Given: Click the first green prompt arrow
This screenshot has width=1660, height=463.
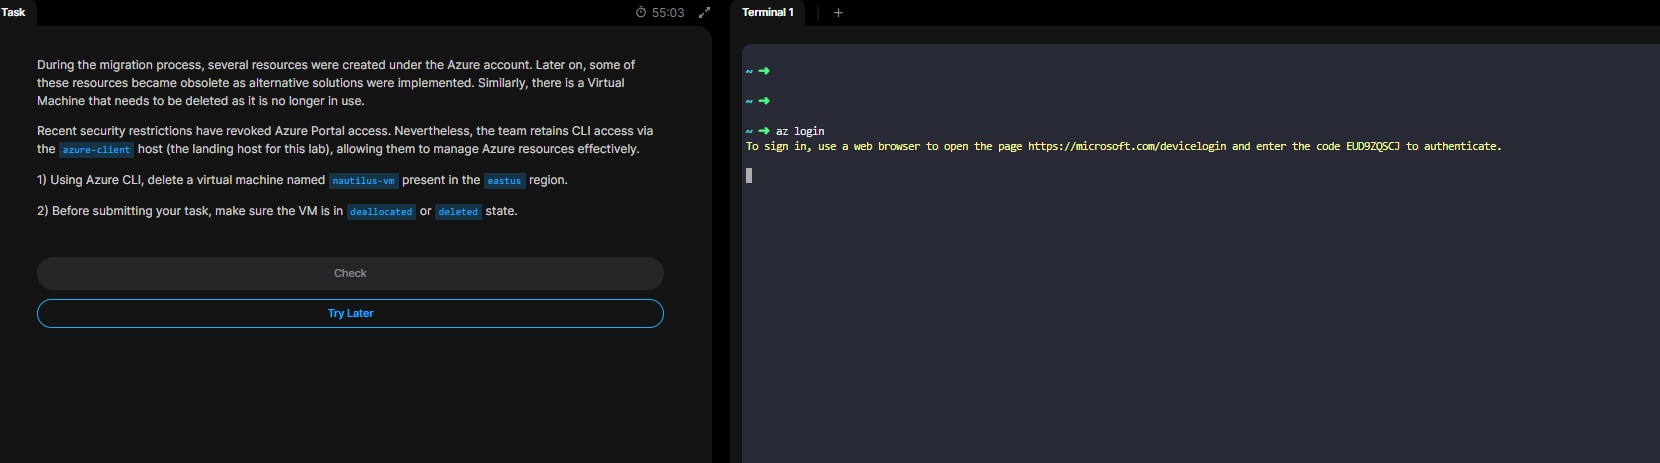Looking at the screenshot, I should tap(764, 71).
